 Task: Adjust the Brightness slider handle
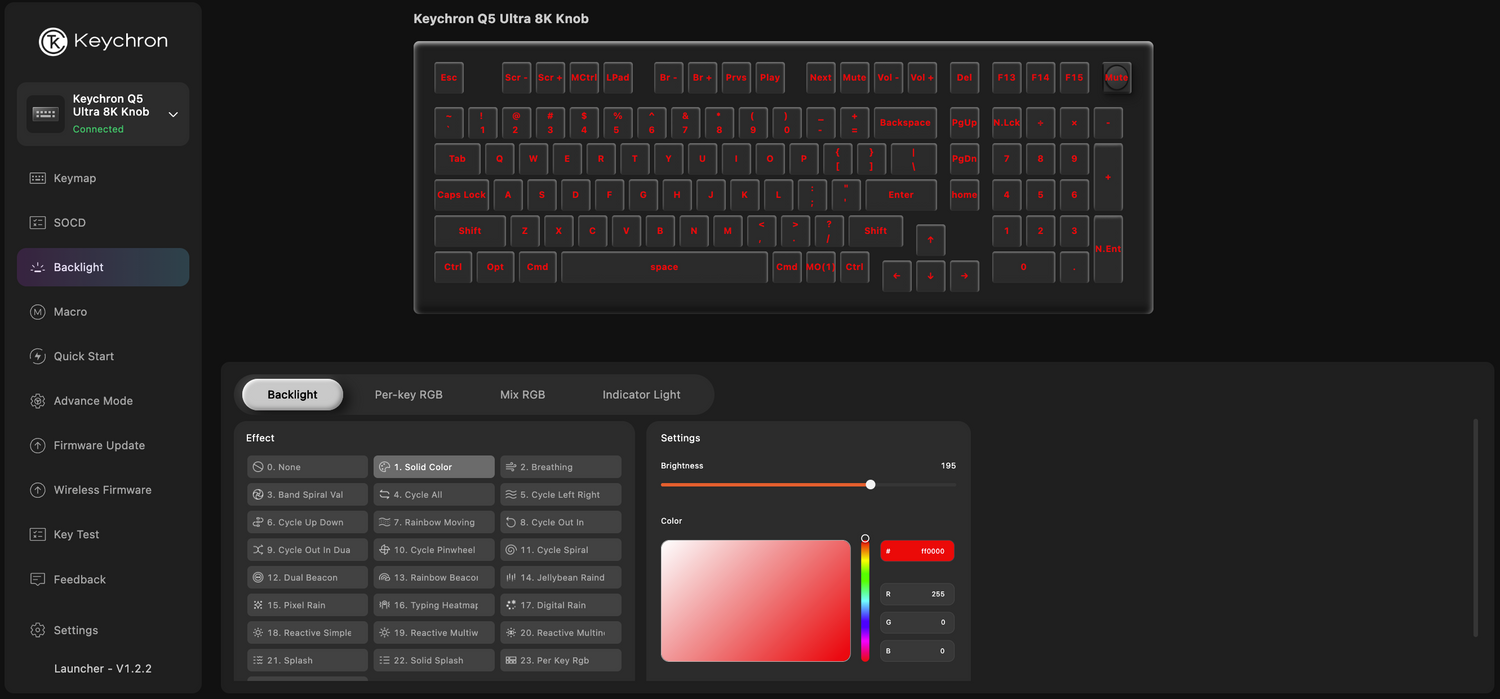click(x=869, y=484)
